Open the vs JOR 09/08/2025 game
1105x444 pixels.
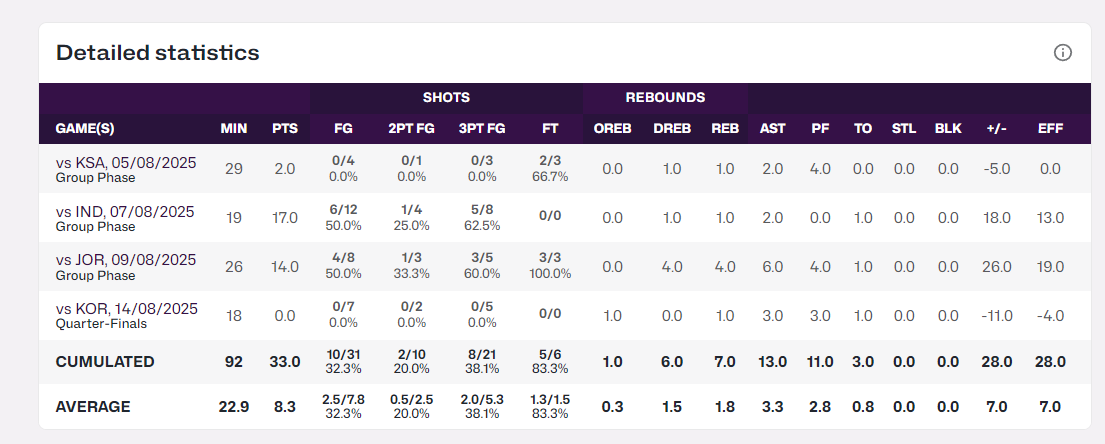pyautogui.click(x=125, y=260)
